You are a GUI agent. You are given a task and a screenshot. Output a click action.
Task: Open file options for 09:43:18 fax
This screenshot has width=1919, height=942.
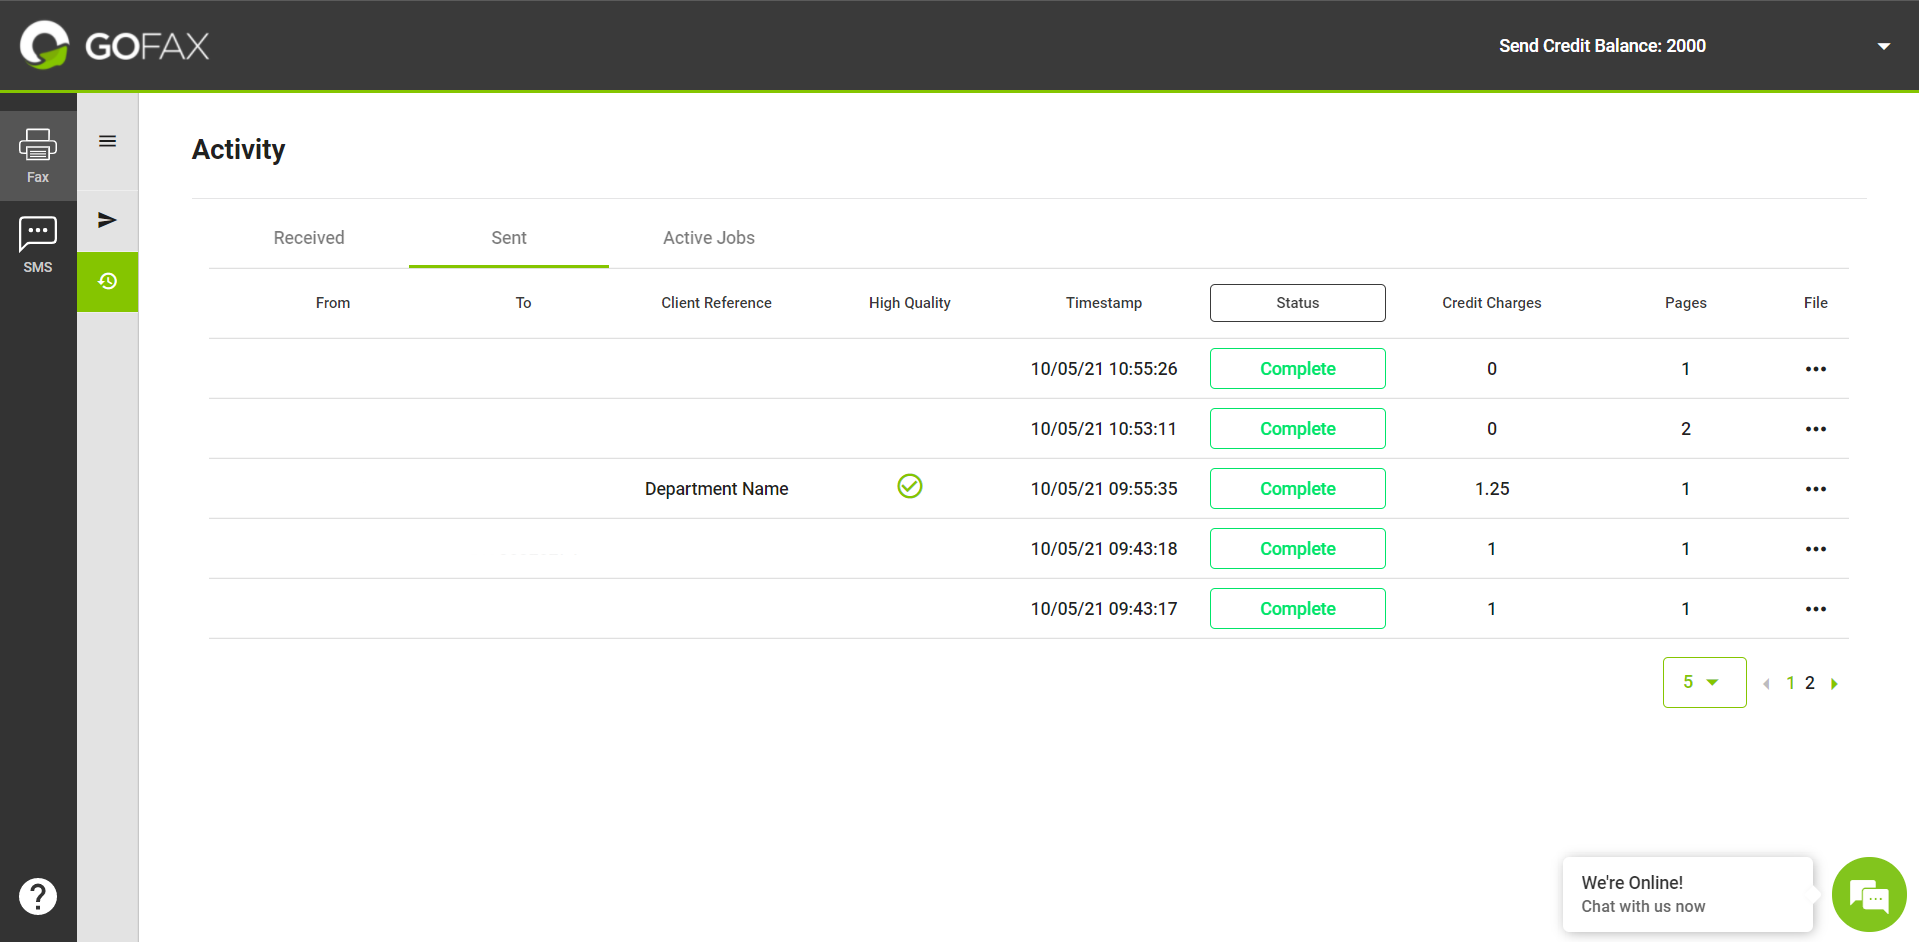click(1816, 549)
